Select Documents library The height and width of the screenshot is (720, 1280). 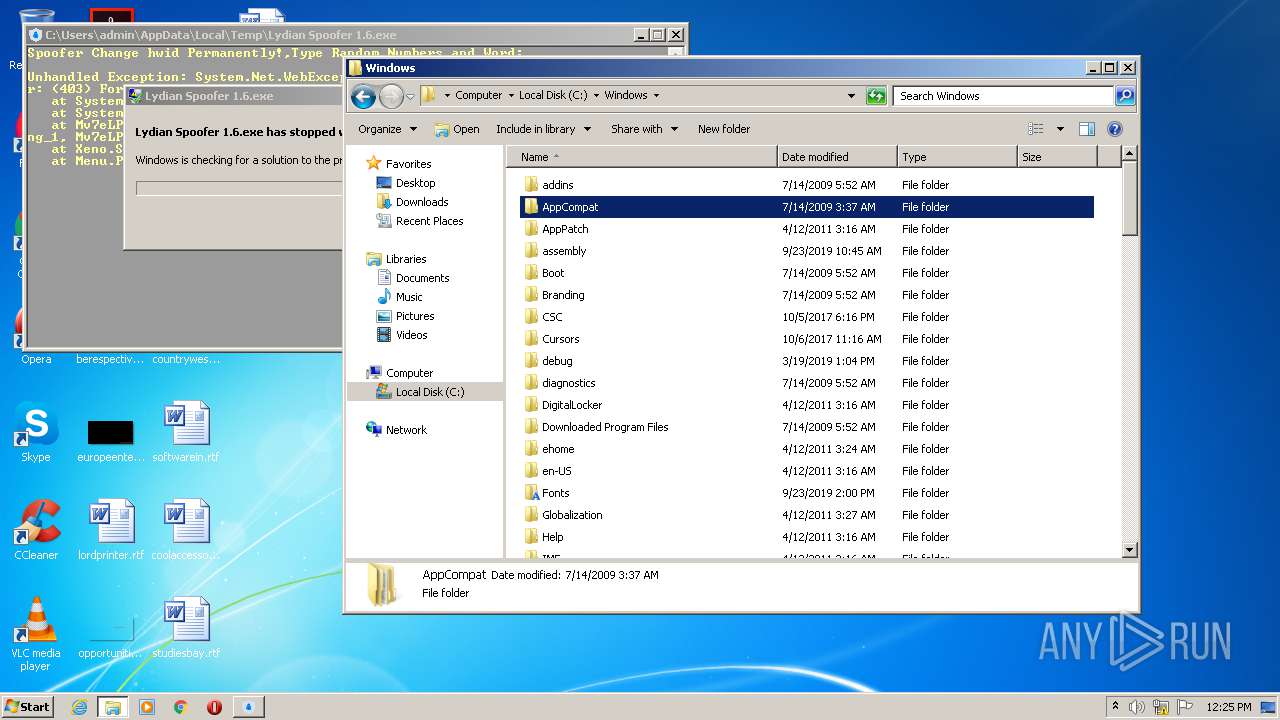422,278
